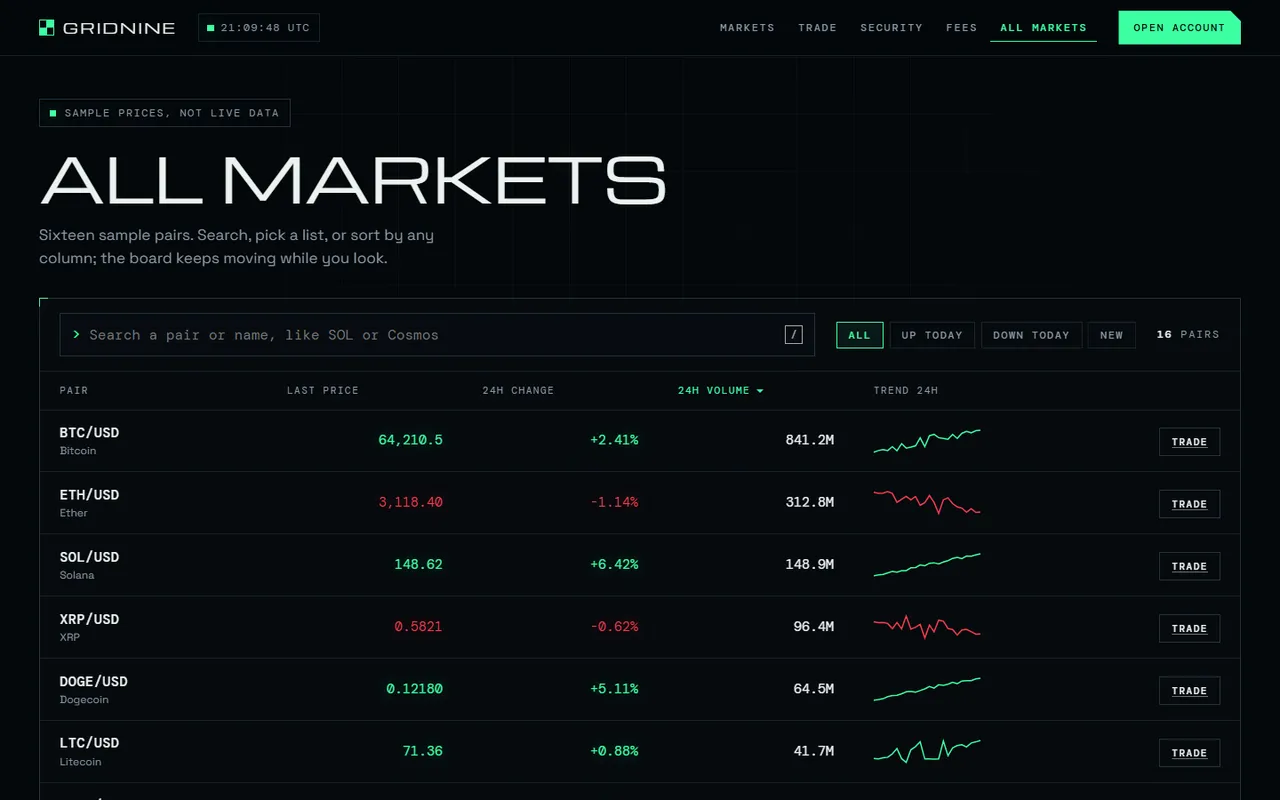Screen dimensions: 1280x800
Task: Select the All Markets nav item
Action: pos(1043,28)
